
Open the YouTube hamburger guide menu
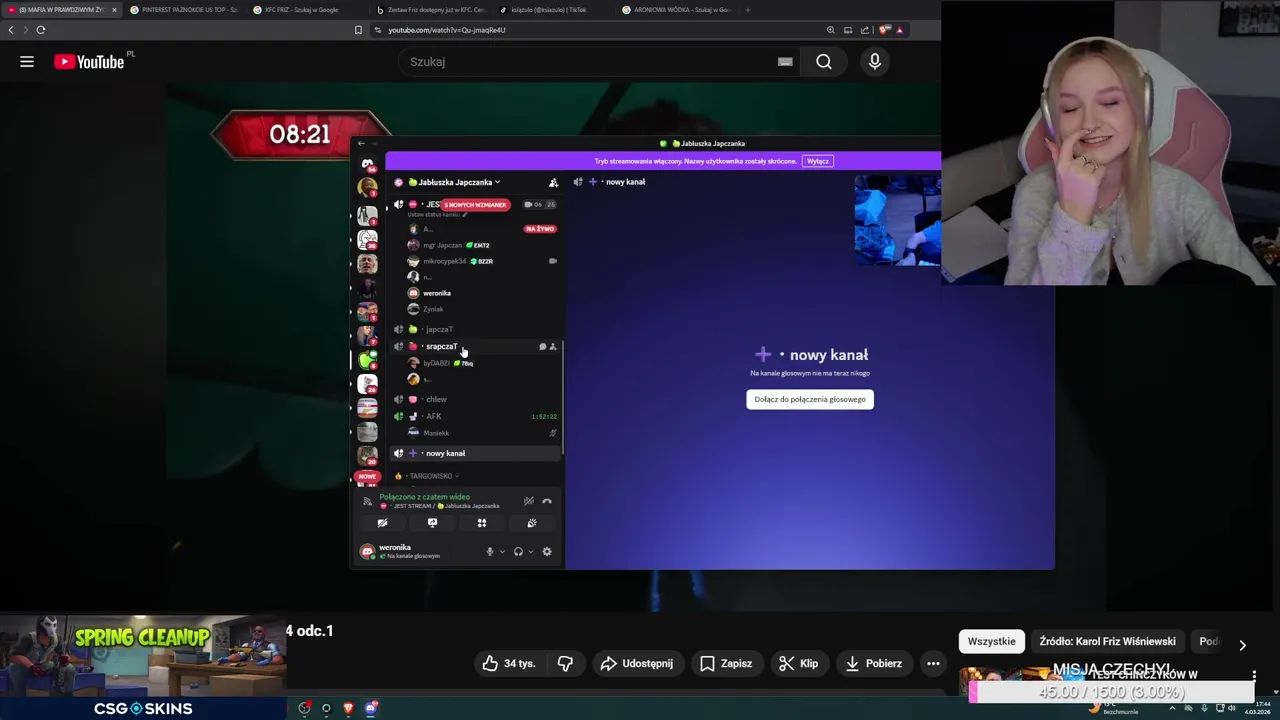(27, 62)
